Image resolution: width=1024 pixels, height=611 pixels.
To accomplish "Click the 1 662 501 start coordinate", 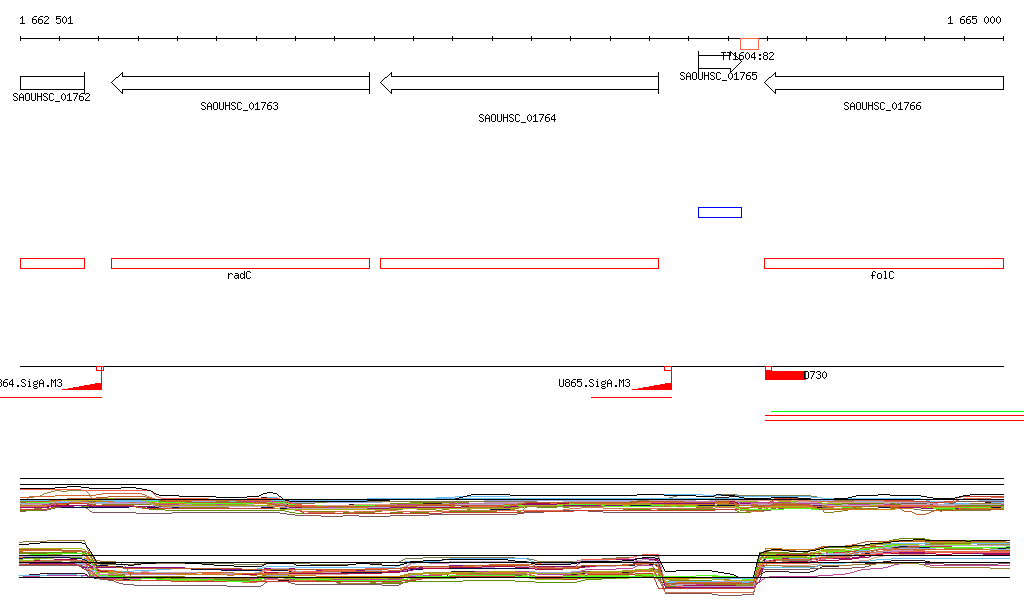I will coord(46,20).
